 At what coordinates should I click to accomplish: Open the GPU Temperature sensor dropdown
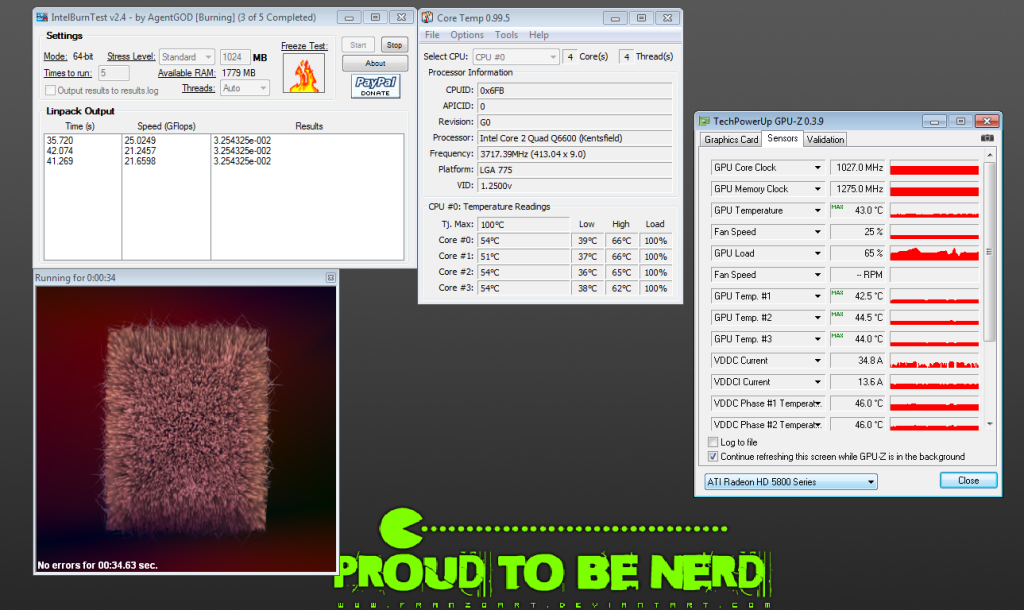(x=818, y=210)
